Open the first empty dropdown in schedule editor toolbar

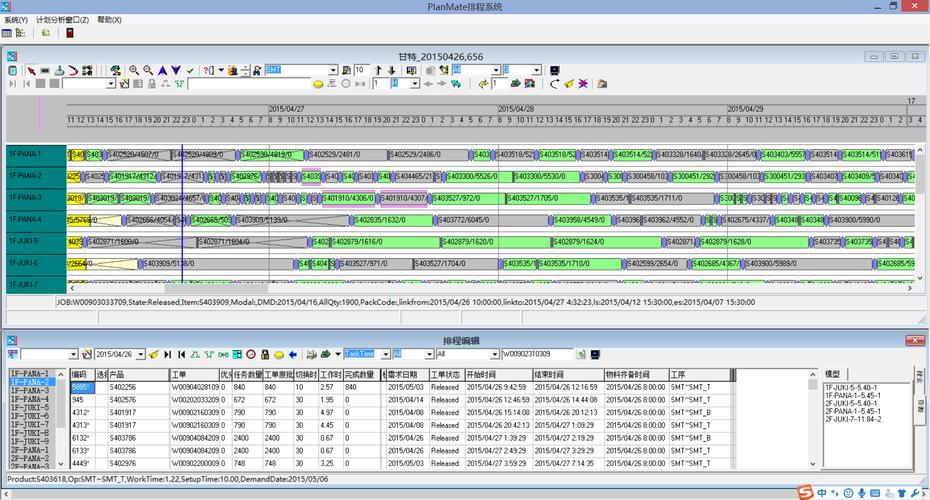pyautogui.click(x=73, y=354)
